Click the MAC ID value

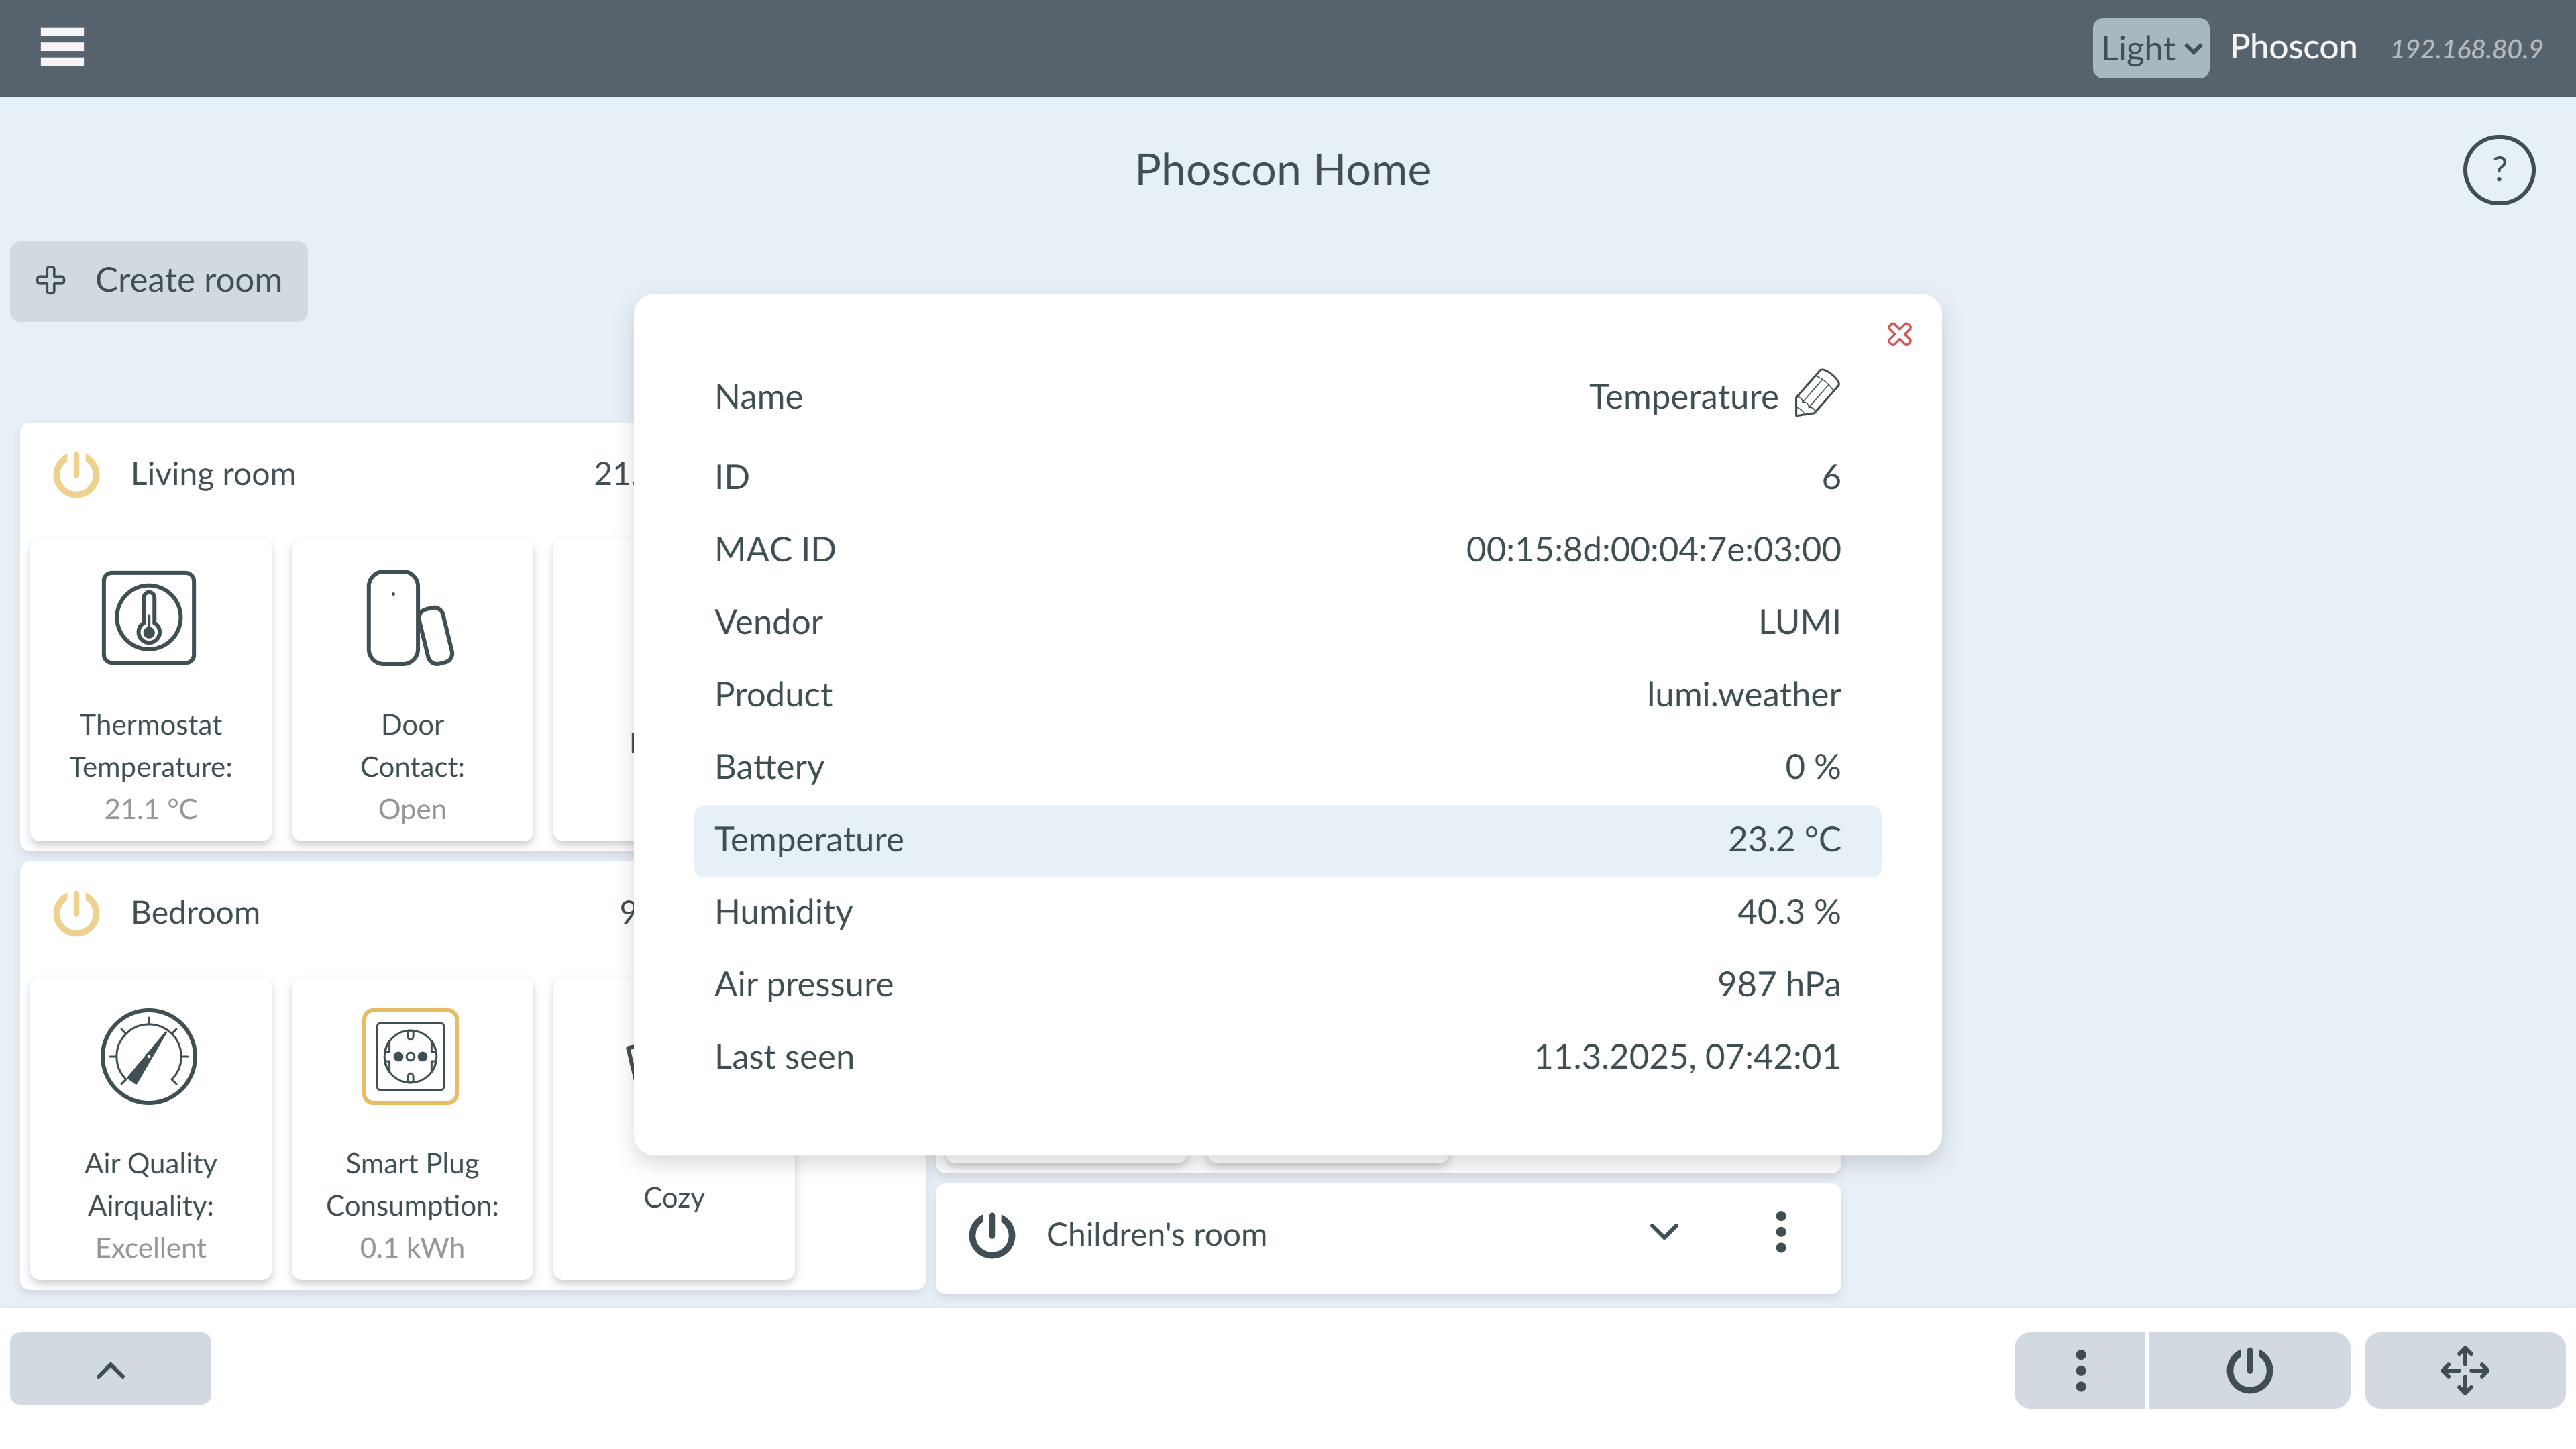point(1653,550)
